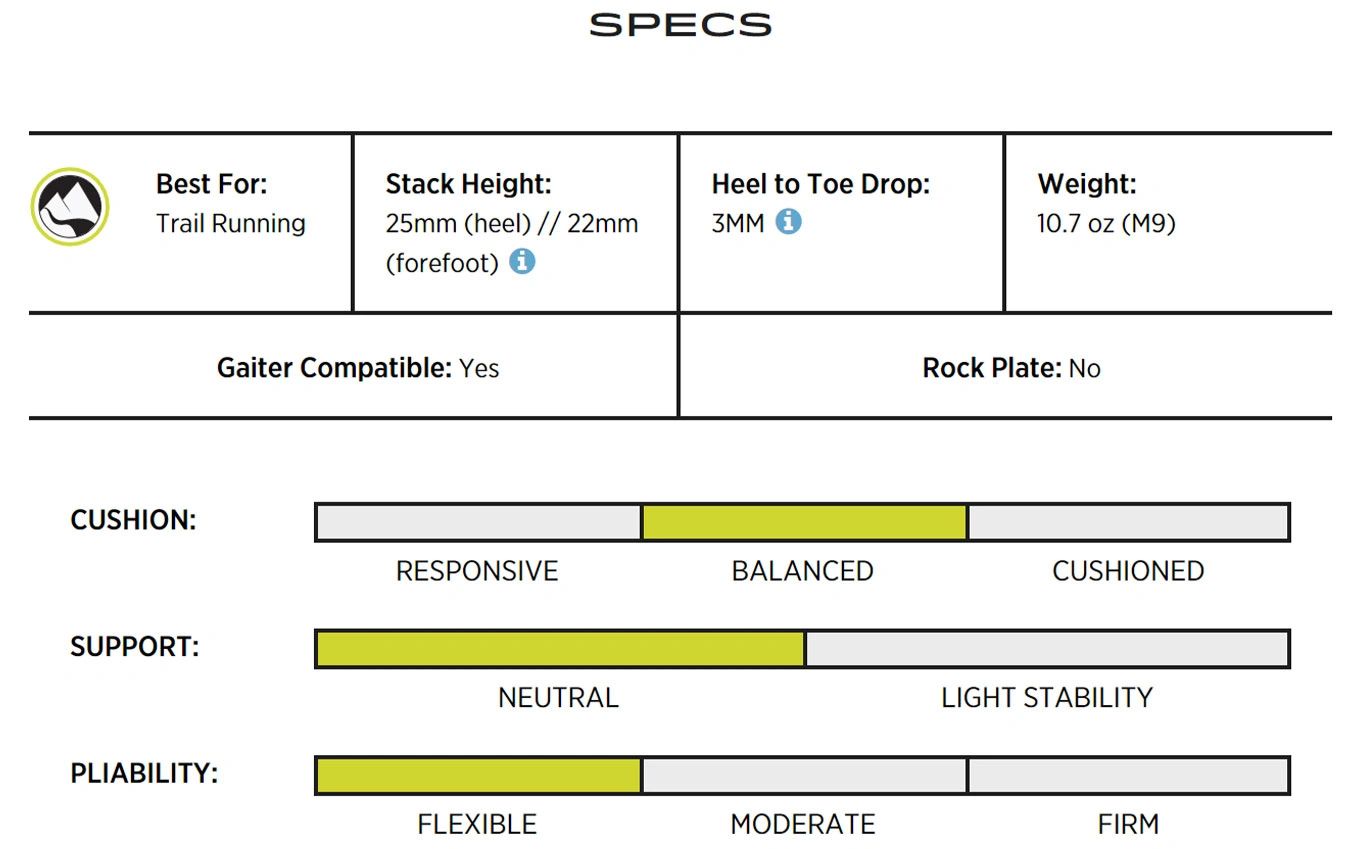Screen dimensions: 1356x849
Task: Select the Cushioned segment of Cushion bar
Action: tap(1128, 522)
